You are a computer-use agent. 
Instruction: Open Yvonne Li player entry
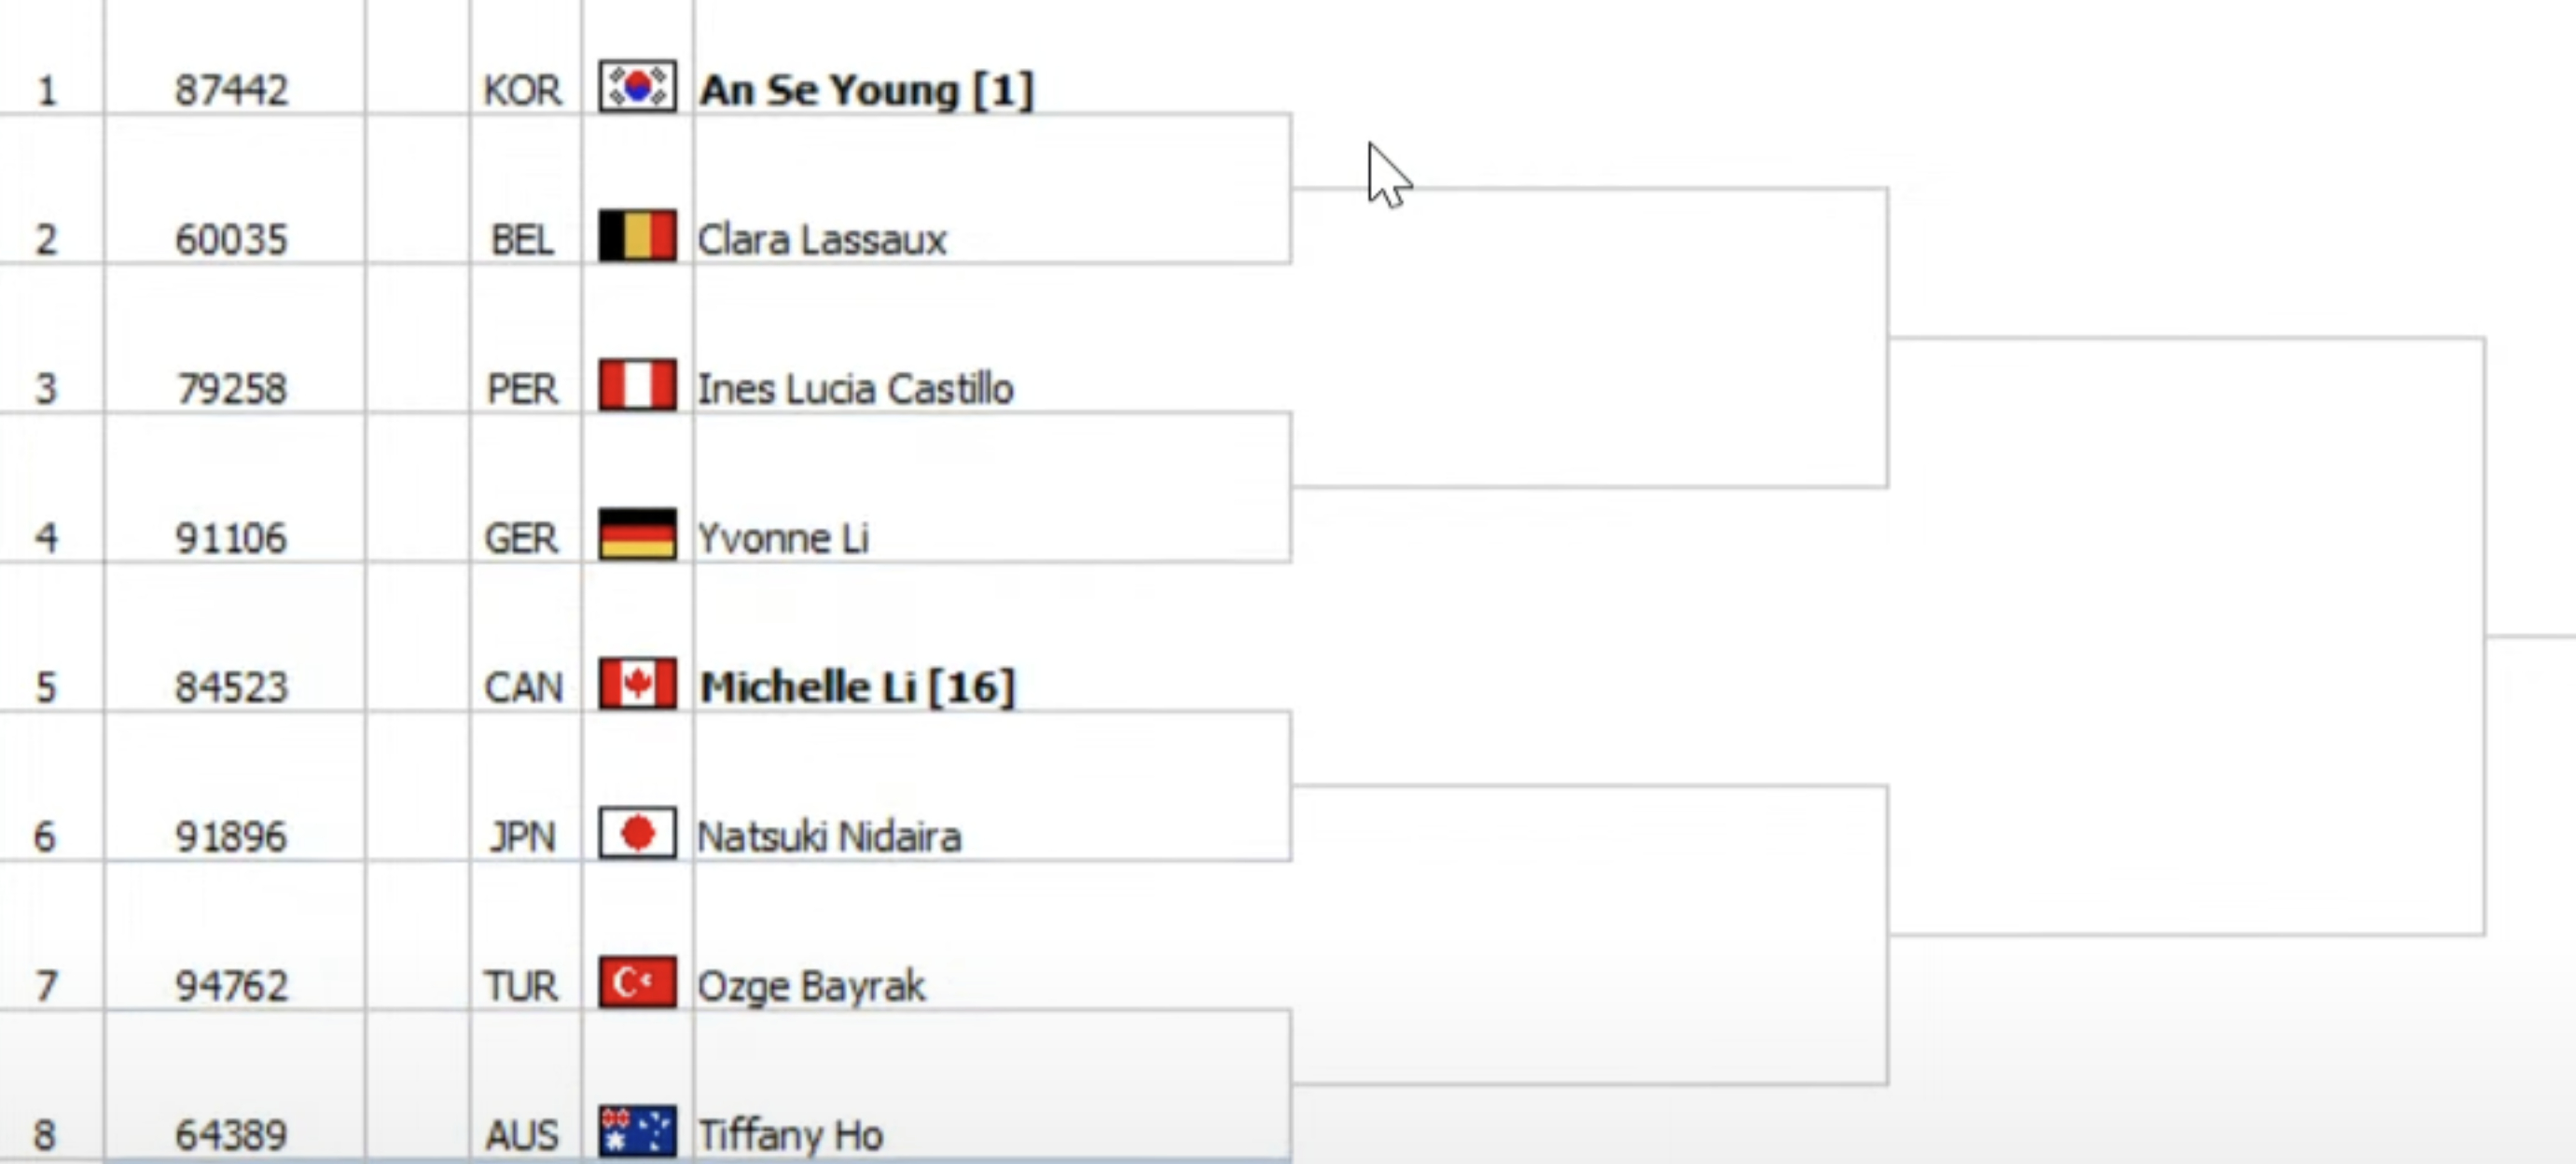coord(783,538)
